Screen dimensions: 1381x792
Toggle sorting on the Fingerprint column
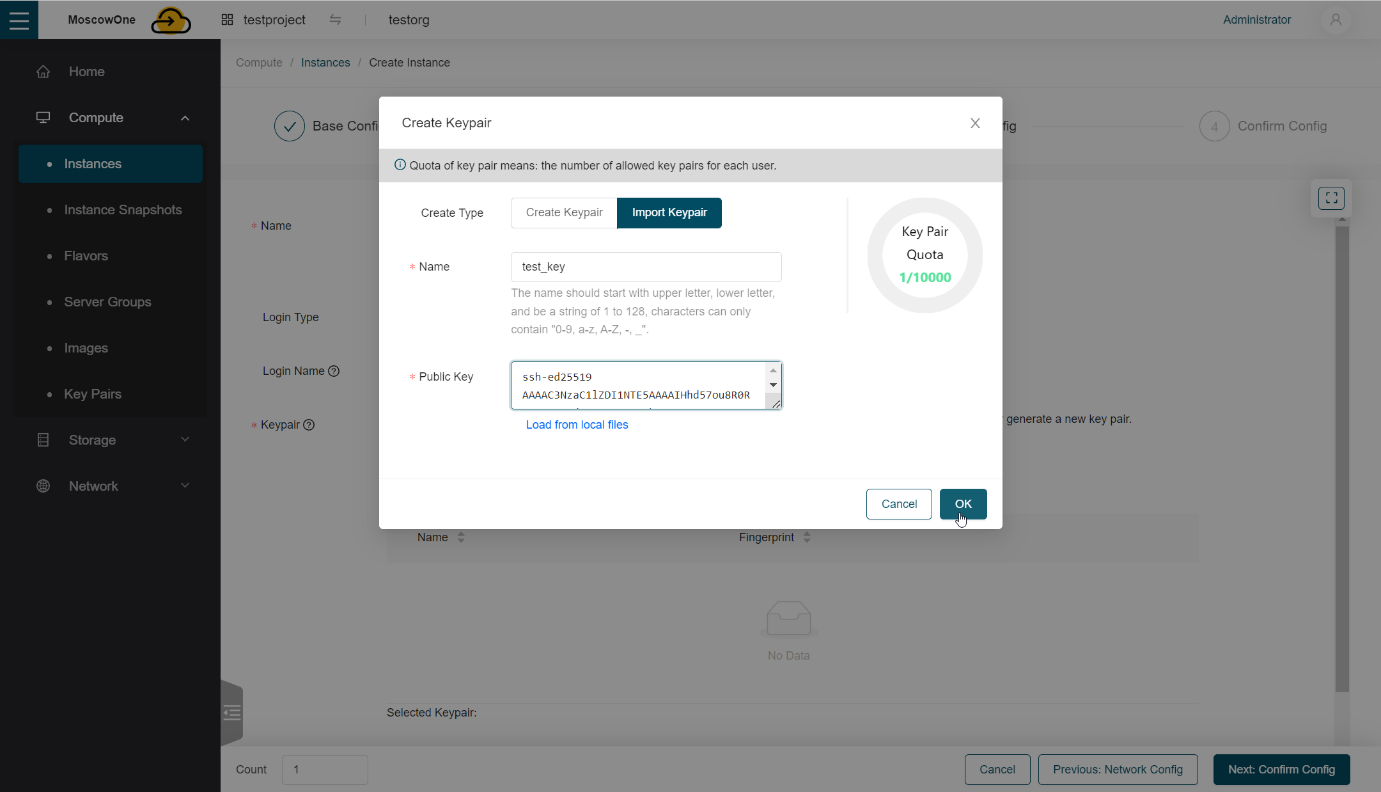806,537
